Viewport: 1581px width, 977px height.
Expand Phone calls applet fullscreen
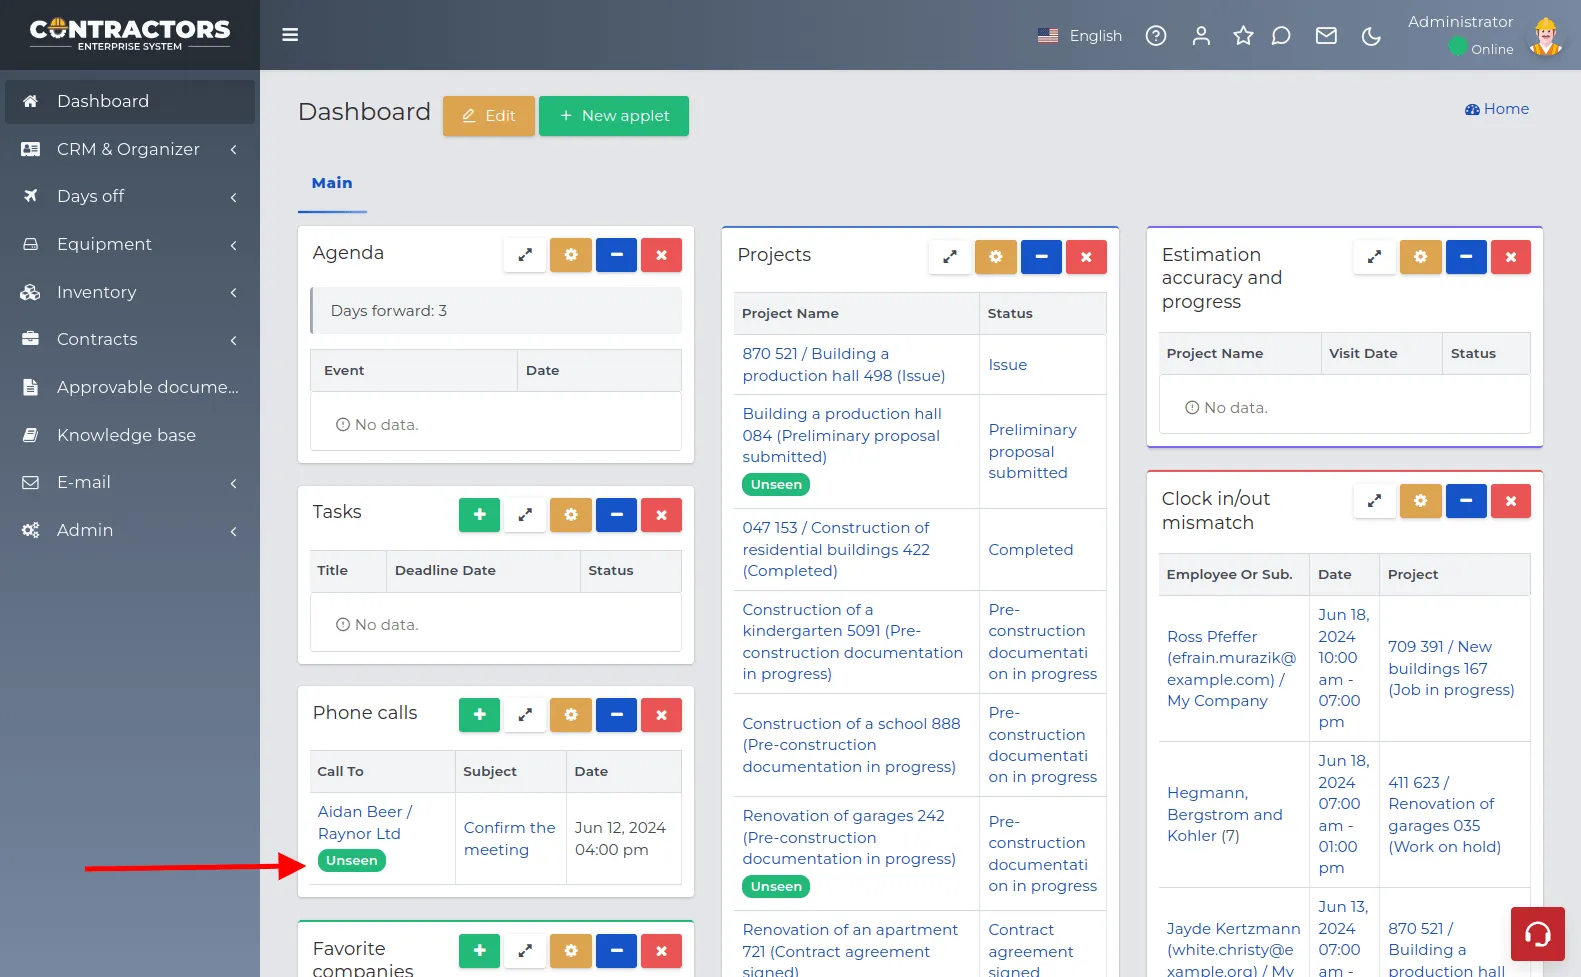click(525, 715)
